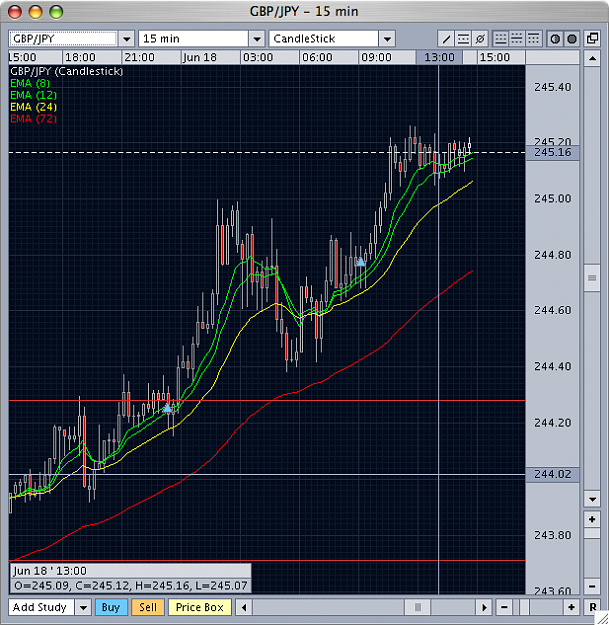The image size is (609, 625).
Task: Click the 243.80 price axis label
Action: point(552,535)
